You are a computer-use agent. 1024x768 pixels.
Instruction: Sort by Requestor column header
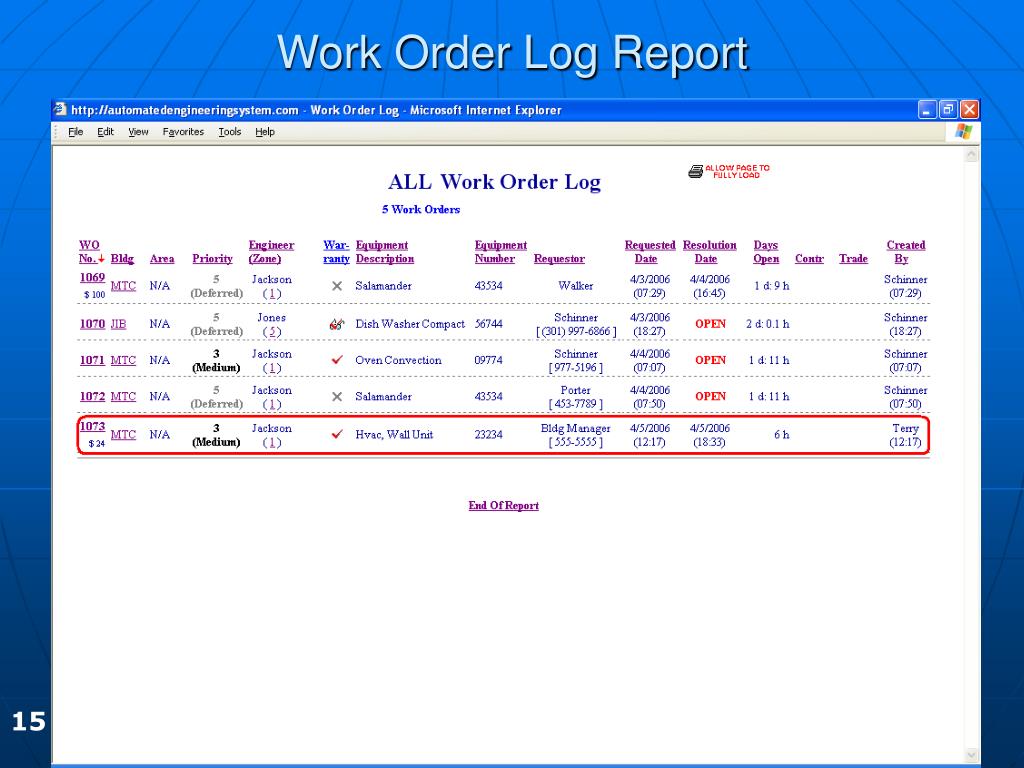559,259
